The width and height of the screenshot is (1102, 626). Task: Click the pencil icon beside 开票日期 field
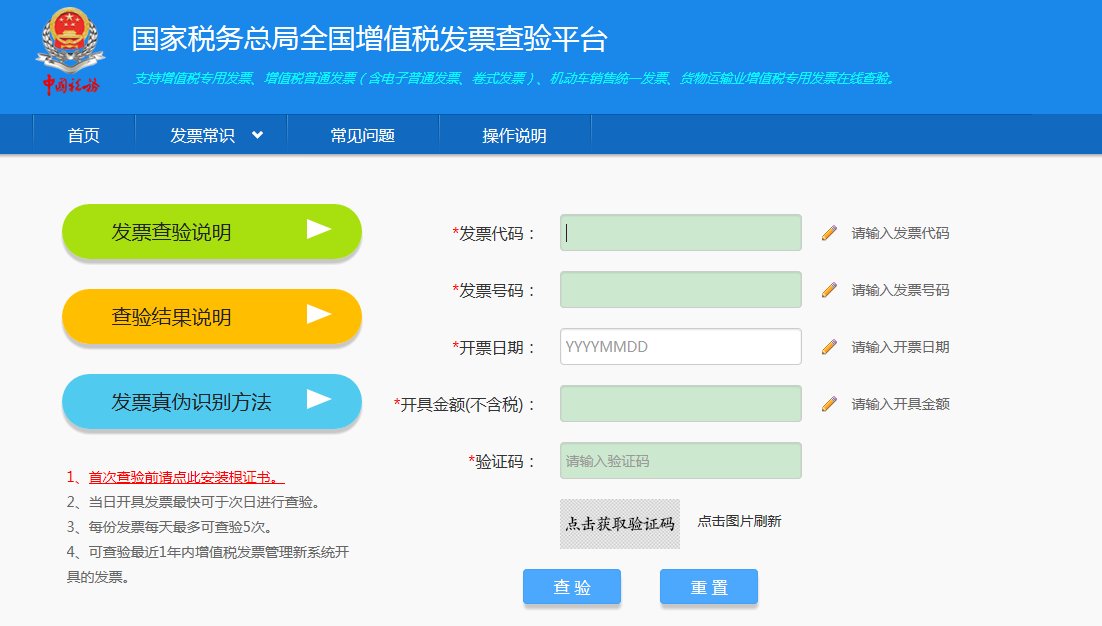click(828, 346)
